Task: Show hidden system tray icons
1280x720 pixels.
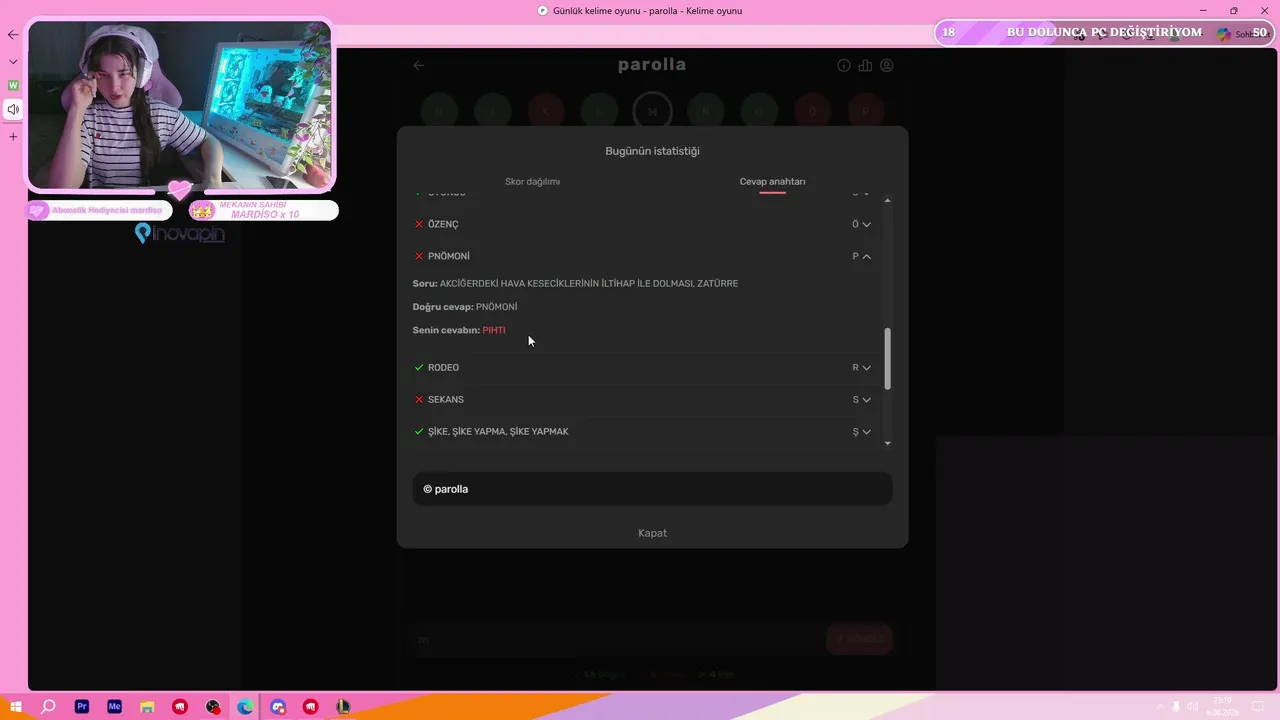Action: tap(1160, 707)
